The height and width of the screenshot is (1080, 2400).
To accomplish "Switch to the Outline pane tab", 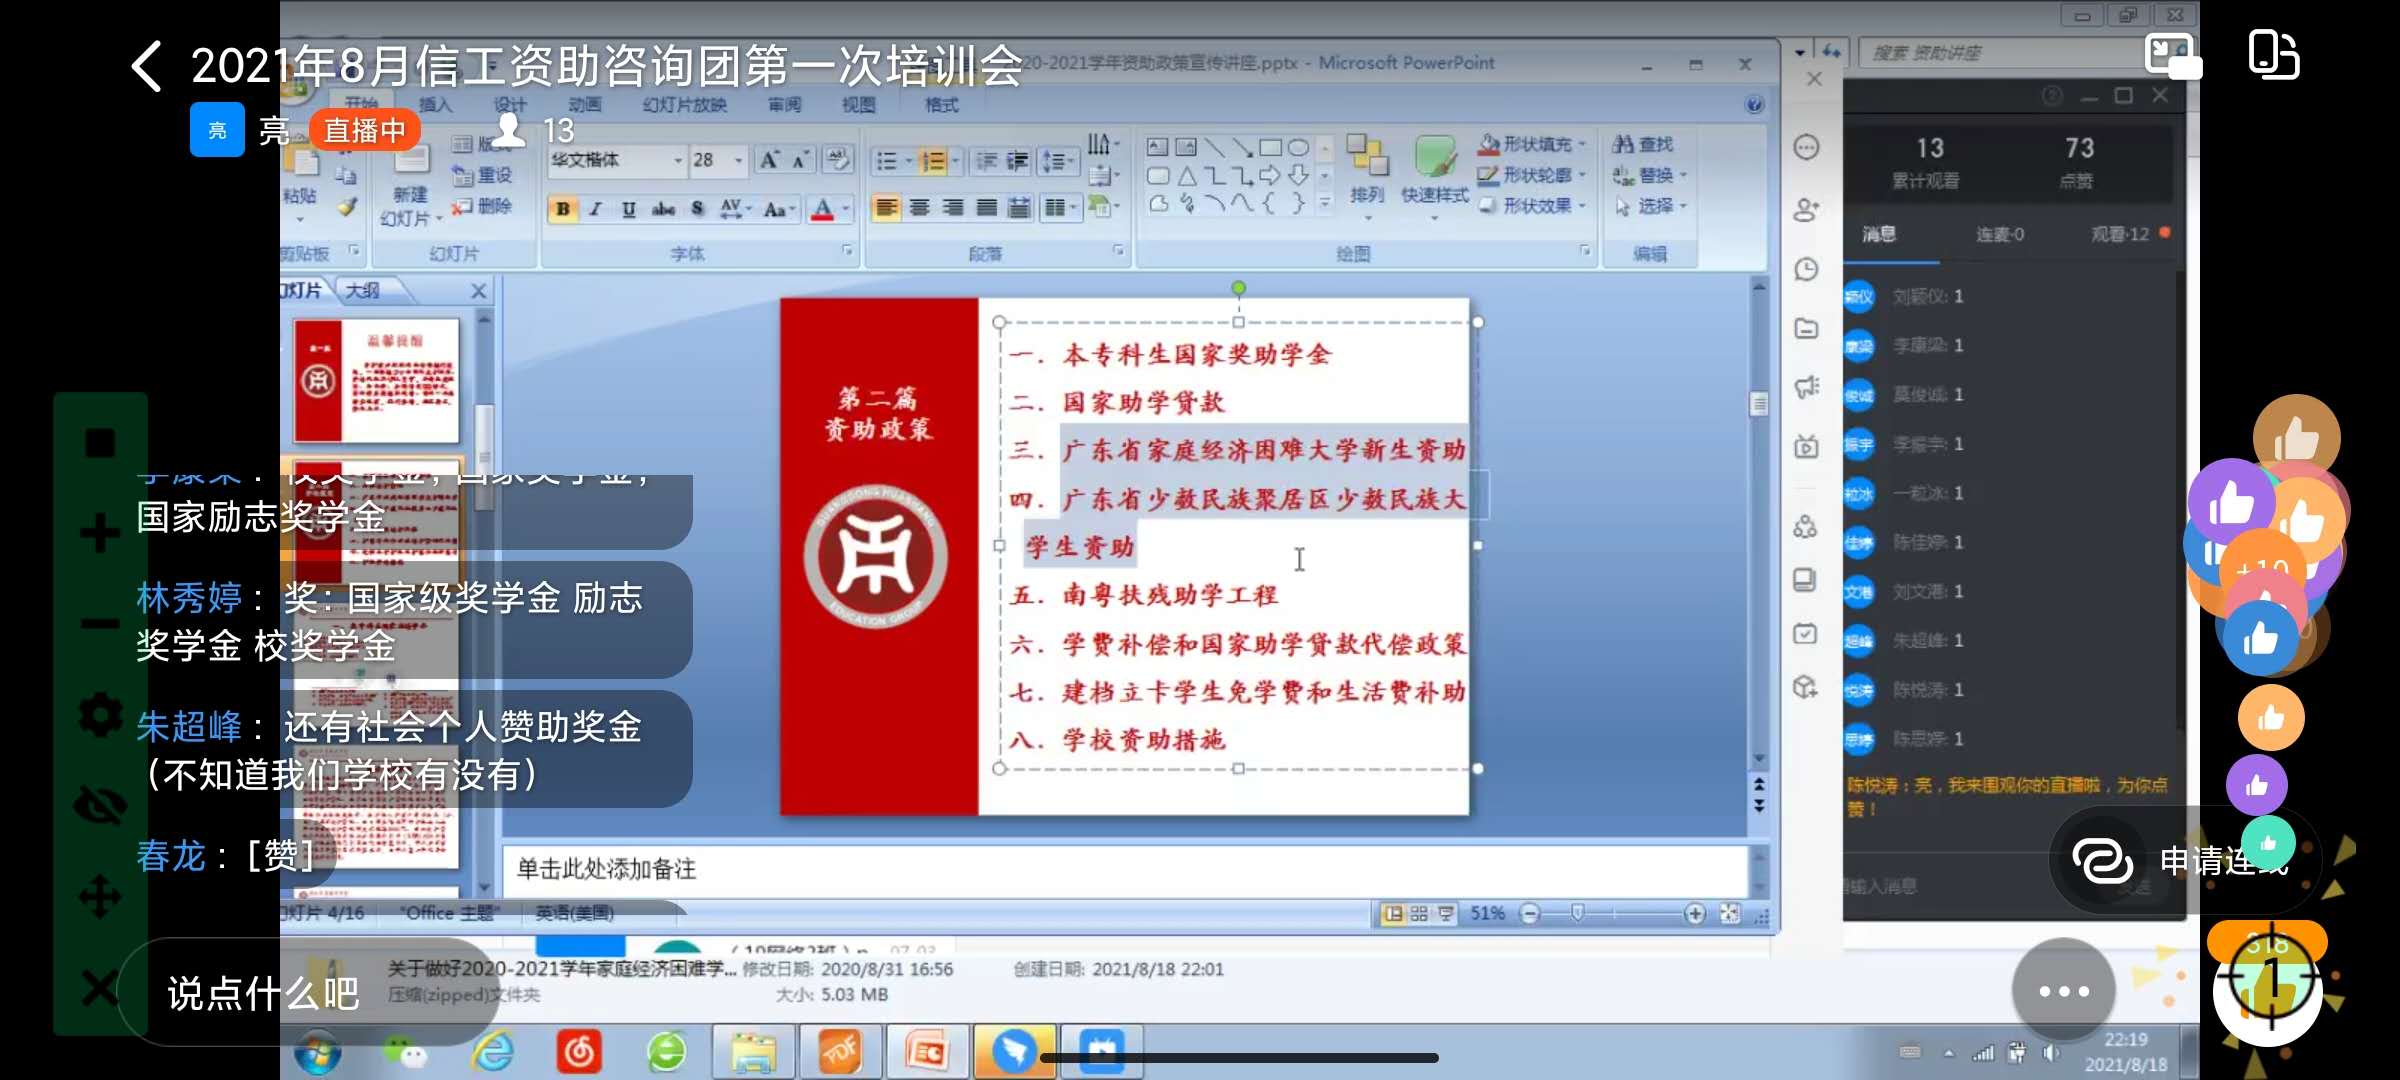I will [363, 290].
